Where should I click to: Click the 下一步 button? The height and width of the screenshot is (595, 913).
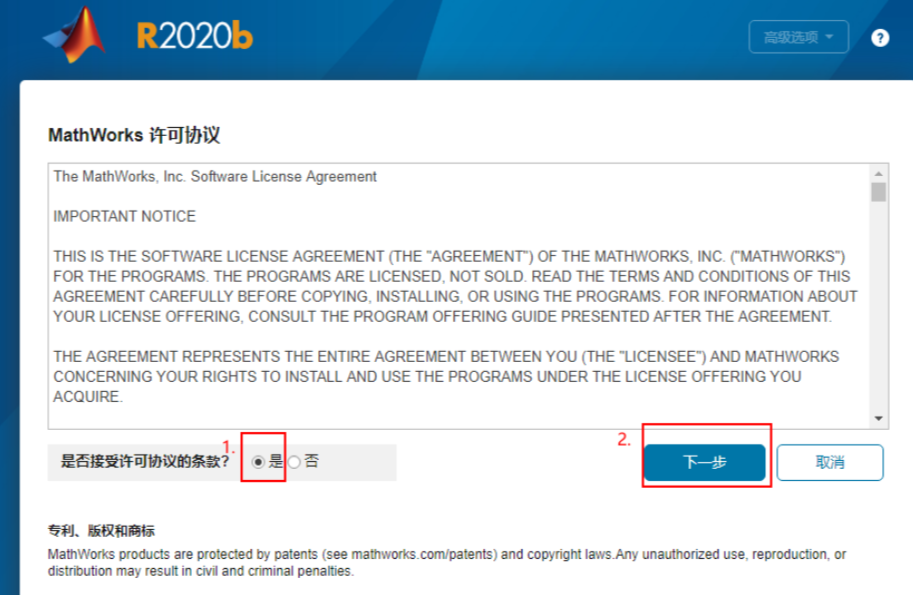pos(704,462)
